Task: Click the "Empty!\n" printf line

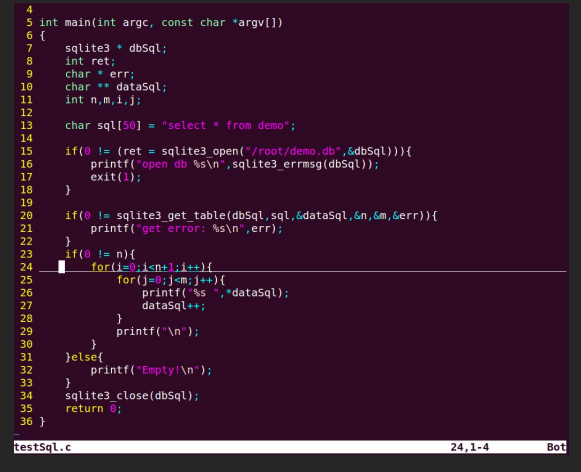Action: (151, 370)
